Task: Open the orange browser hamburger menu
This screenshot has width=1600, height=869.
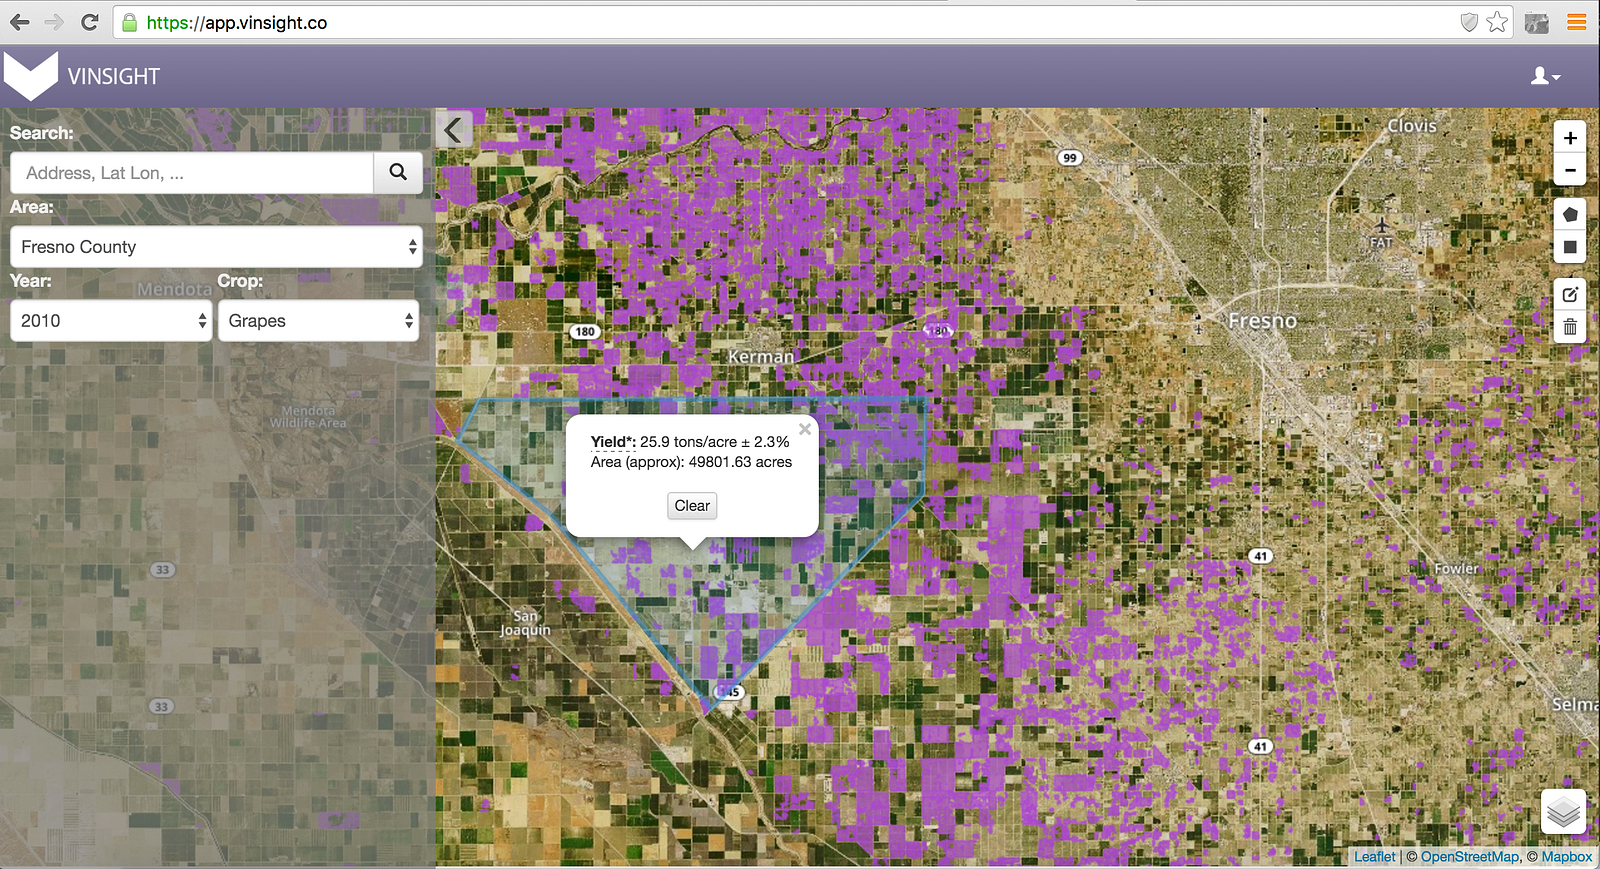Action: [1577, 22]
